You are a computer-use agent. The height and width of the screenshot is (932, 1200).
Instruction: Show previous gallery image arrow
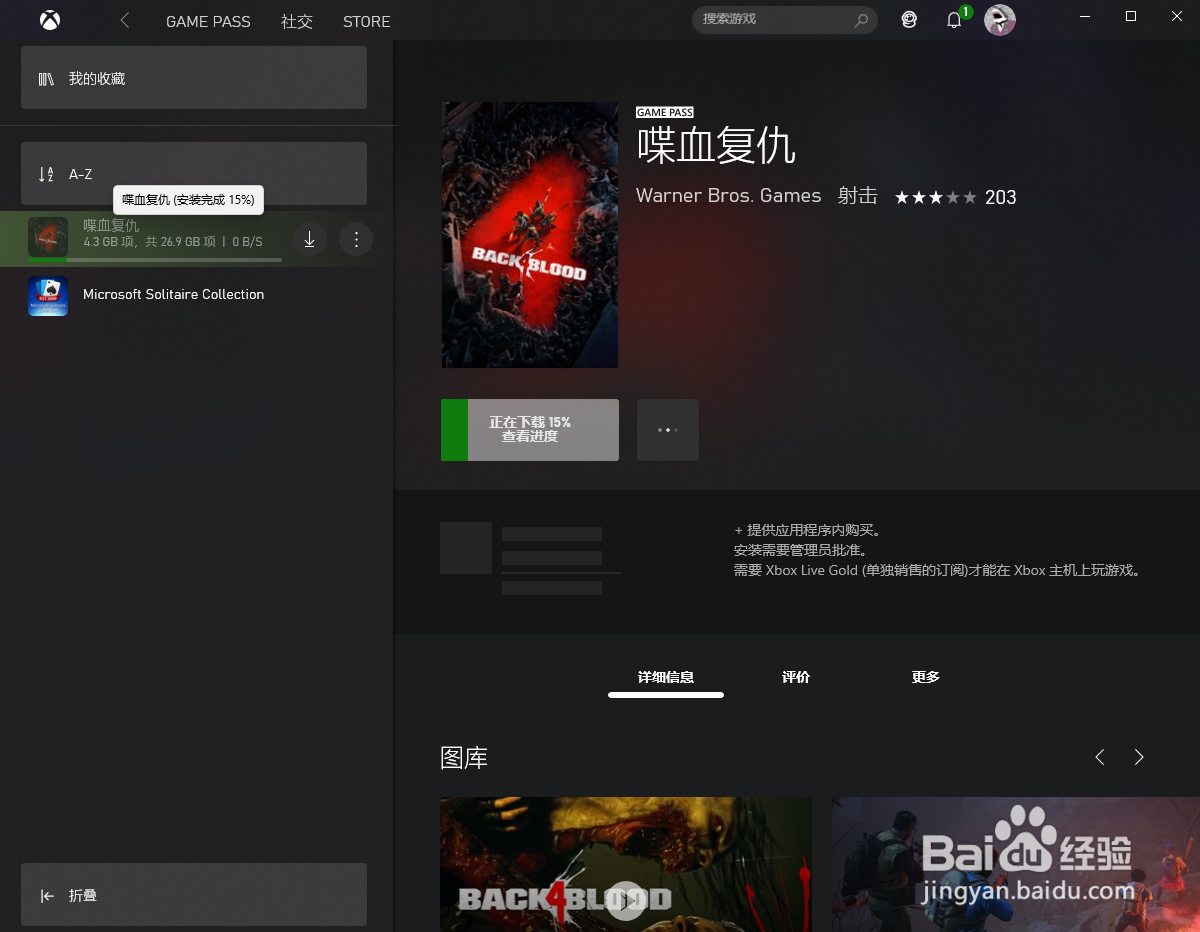point(1100,757)
